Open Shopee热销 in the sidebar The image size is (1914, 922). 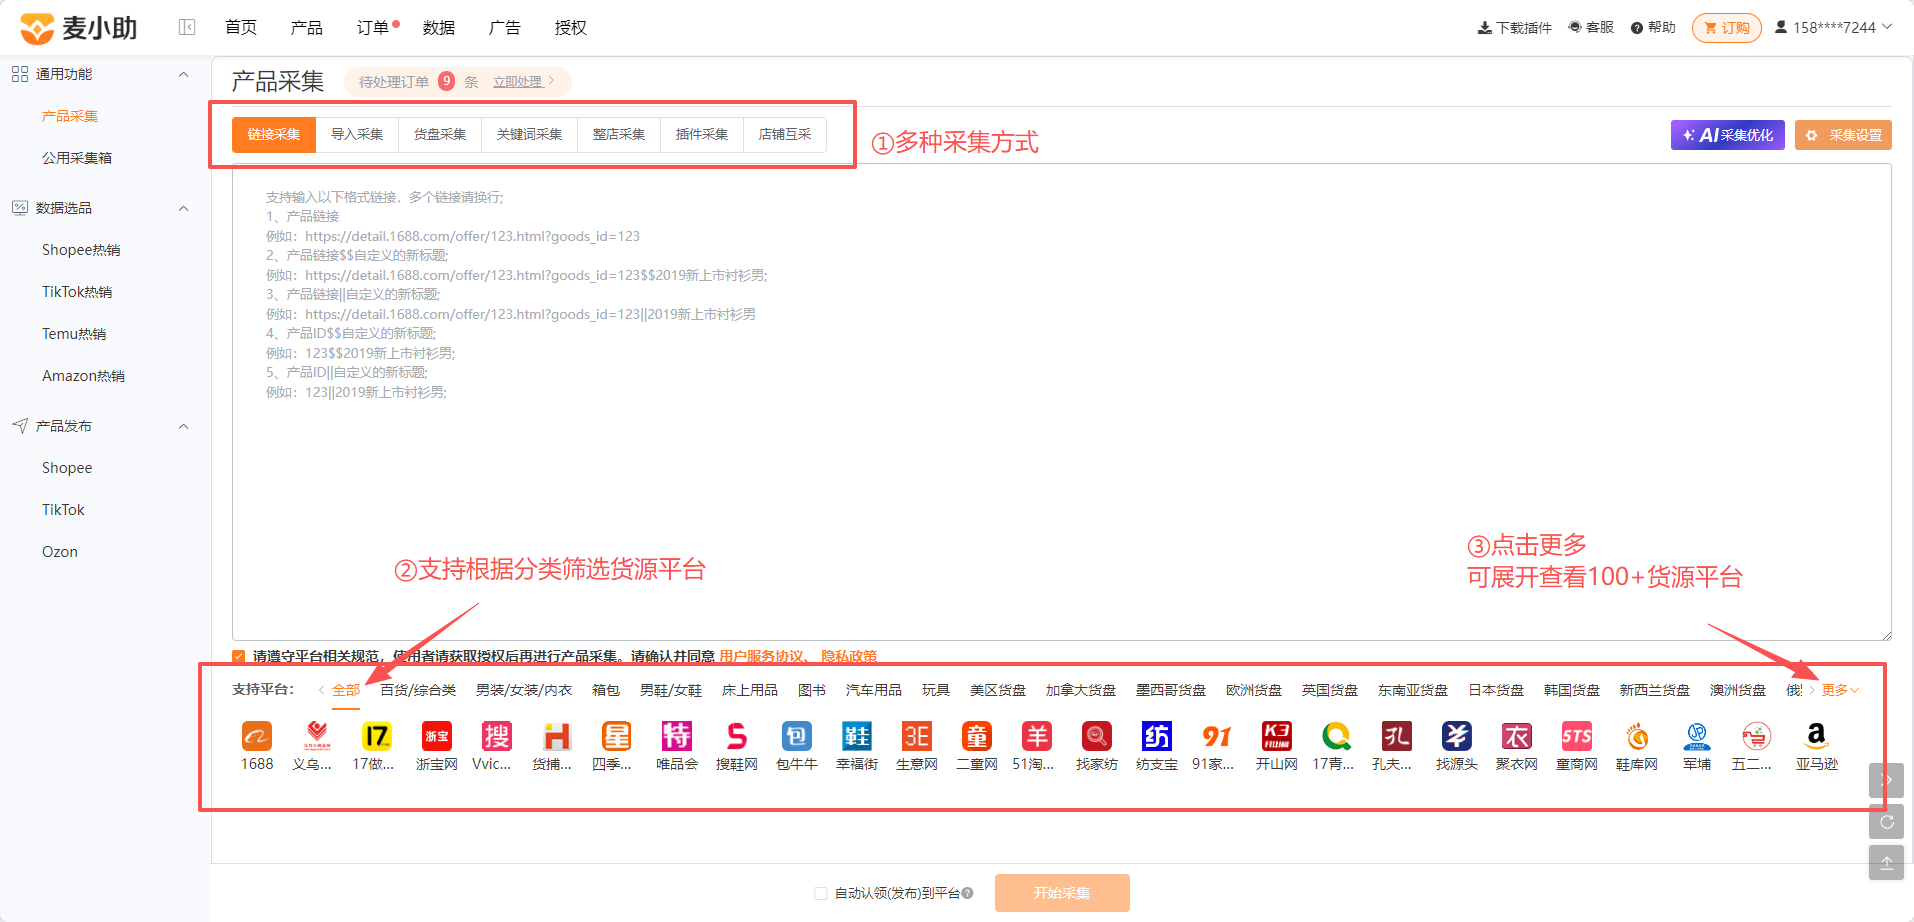pos(81,250)
